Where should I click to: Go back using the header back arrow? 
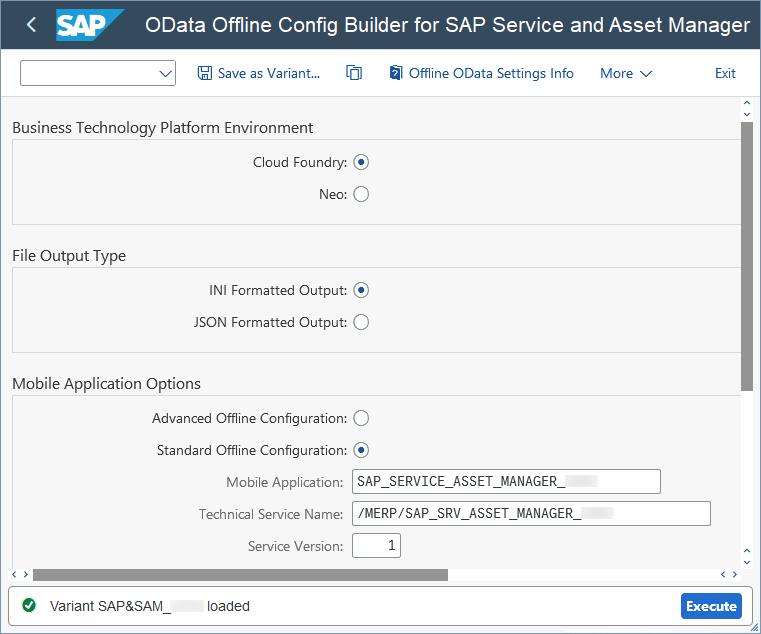(32, 24)
